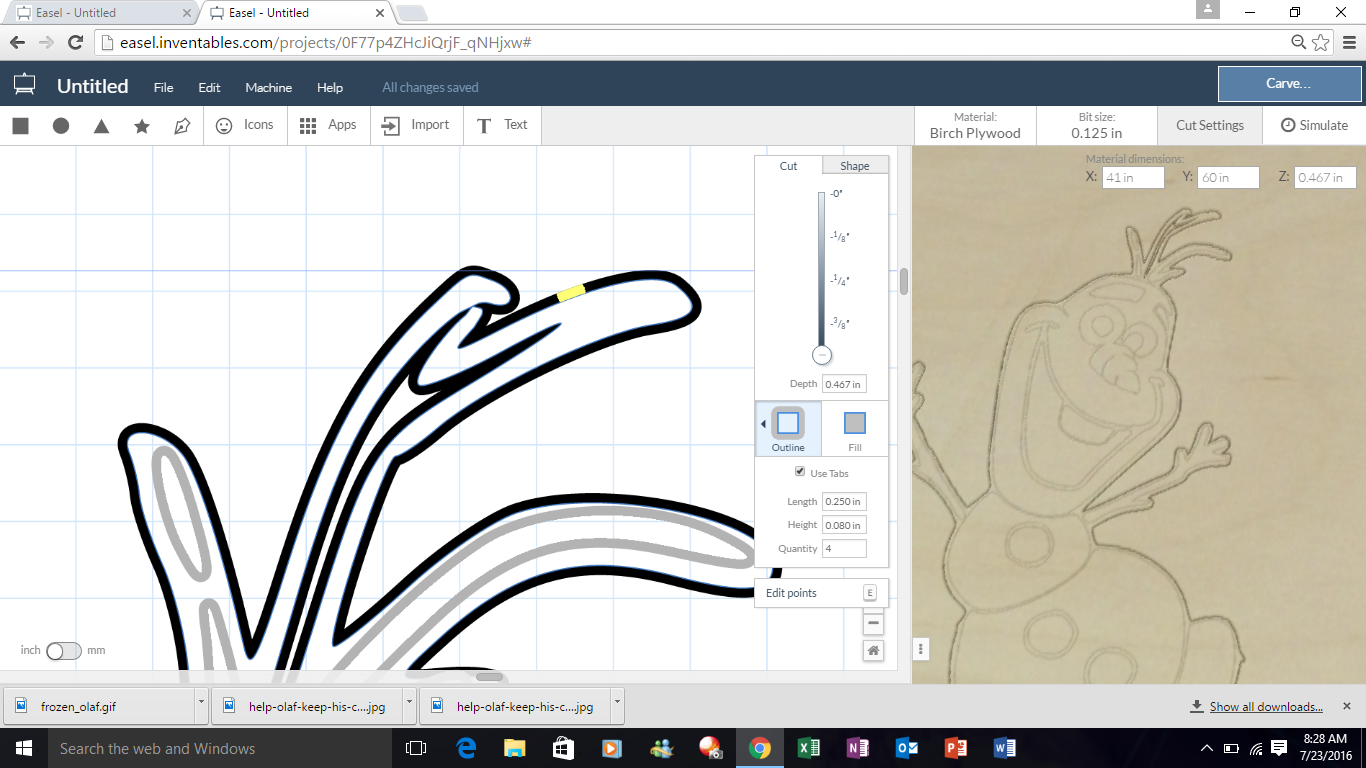Select the circle shape tool
1366x768 pixels.
tap(61, 126)
